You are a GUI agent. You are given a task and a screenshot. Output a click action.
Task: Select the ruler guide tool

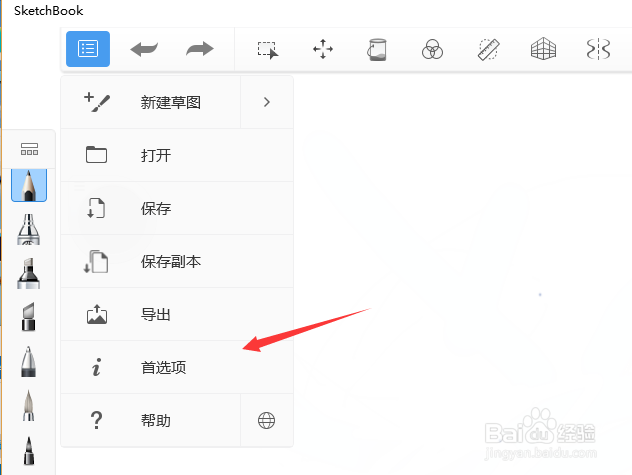click(489, 50)
